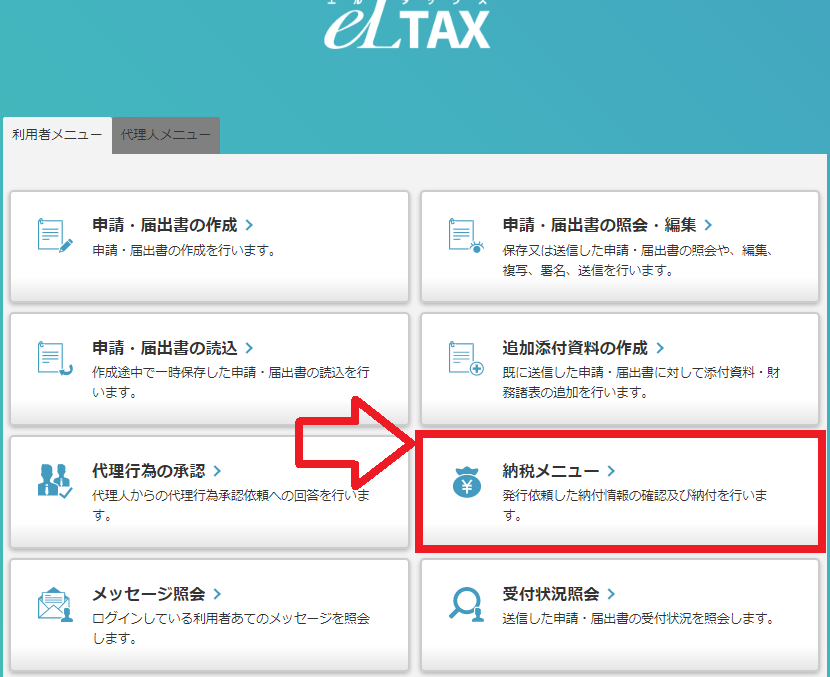The height and width of the screenshot is (677, 830).
Task: Click description starting 作成途中で一時保存した
Action: point(231,383)
